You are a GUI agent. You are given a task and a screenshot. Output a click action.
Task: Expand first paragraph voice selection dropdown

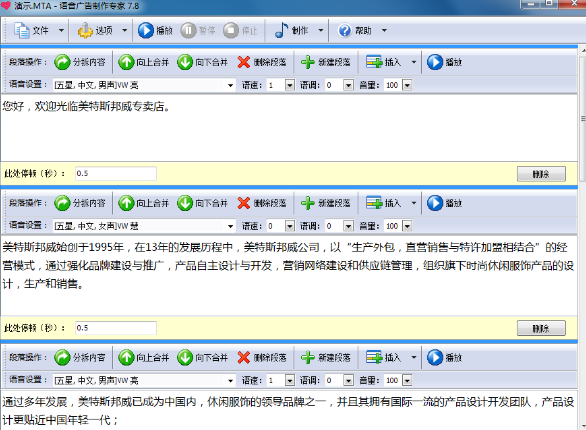(231, 85)
